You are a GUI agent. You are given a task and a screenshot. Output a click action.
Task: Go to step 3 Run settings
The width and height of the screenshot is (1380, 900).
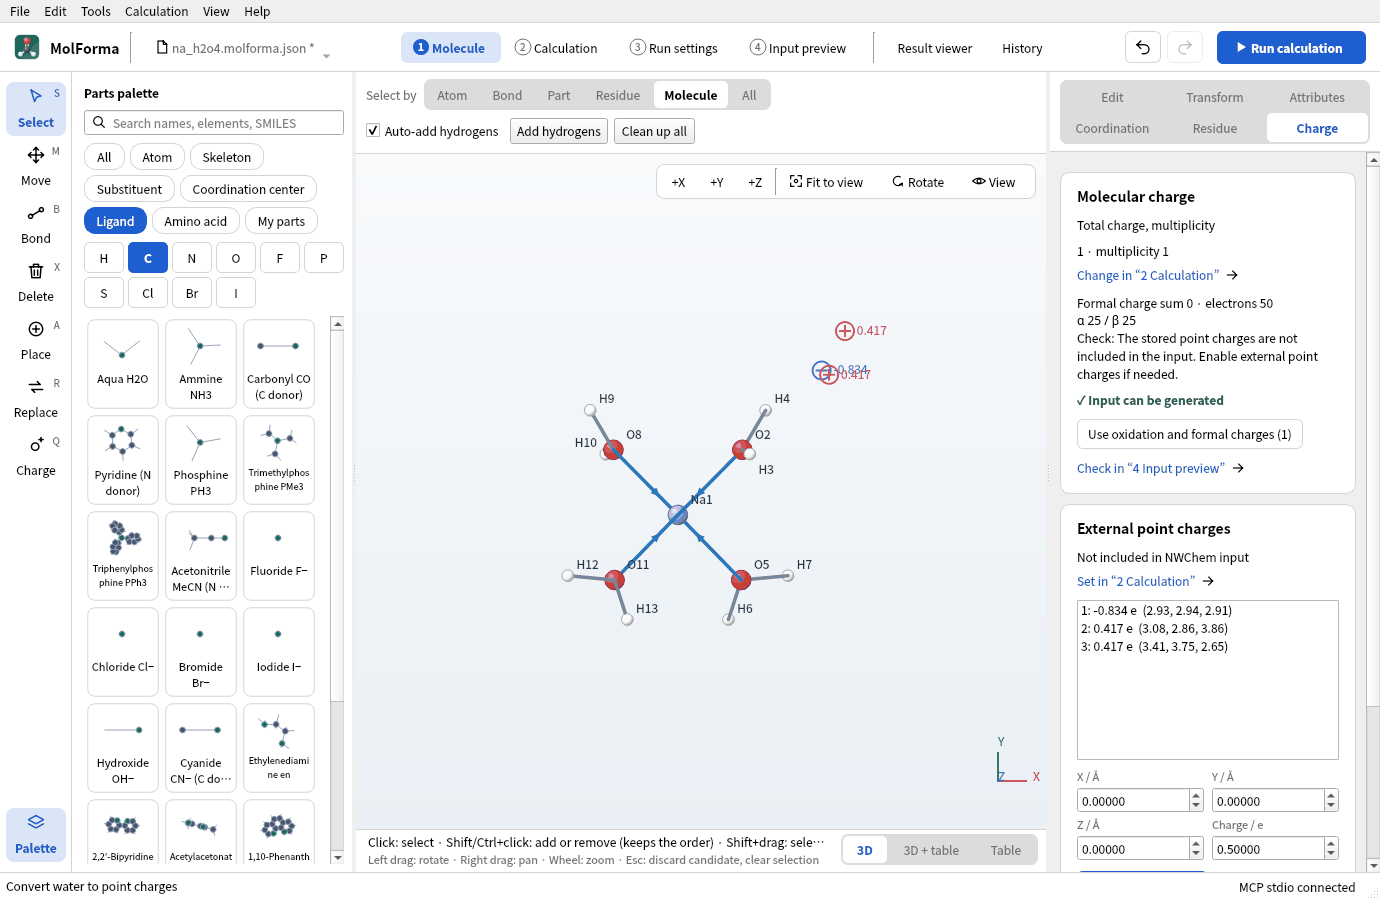674,48
